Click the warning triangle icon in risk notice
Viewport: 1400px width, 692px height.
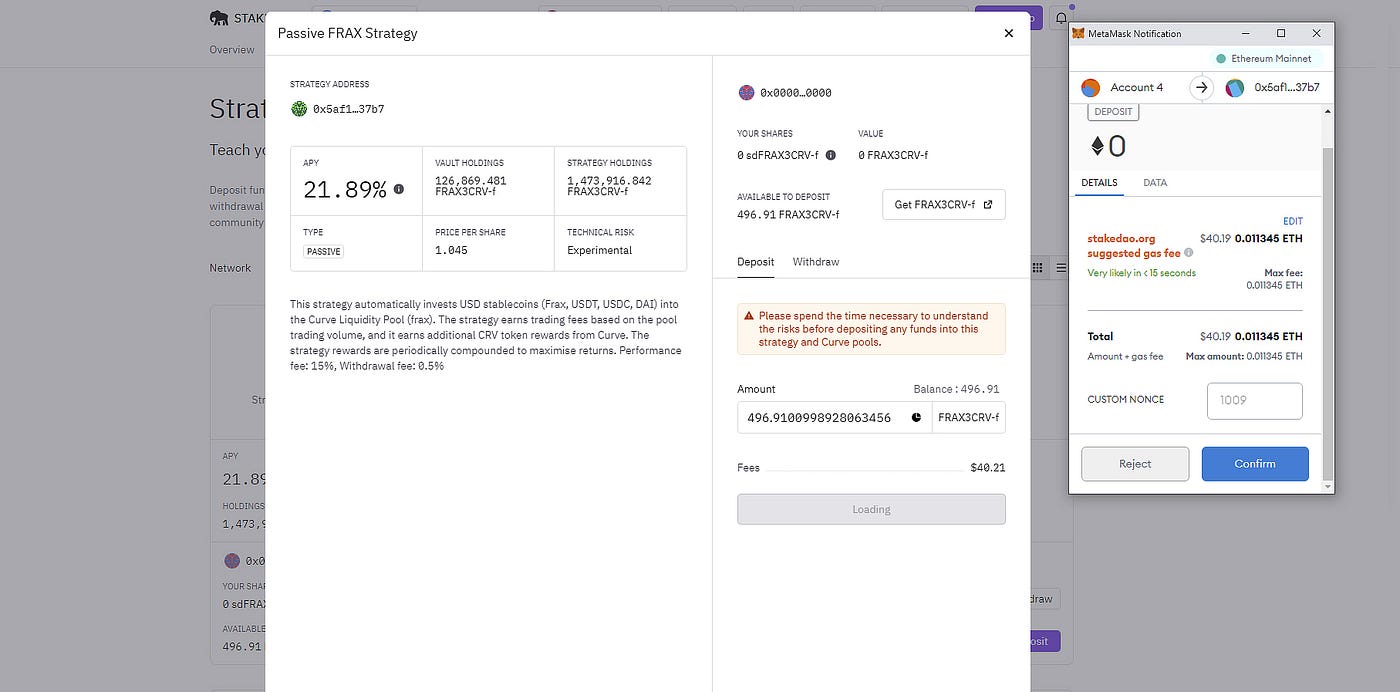click(748, 316)
